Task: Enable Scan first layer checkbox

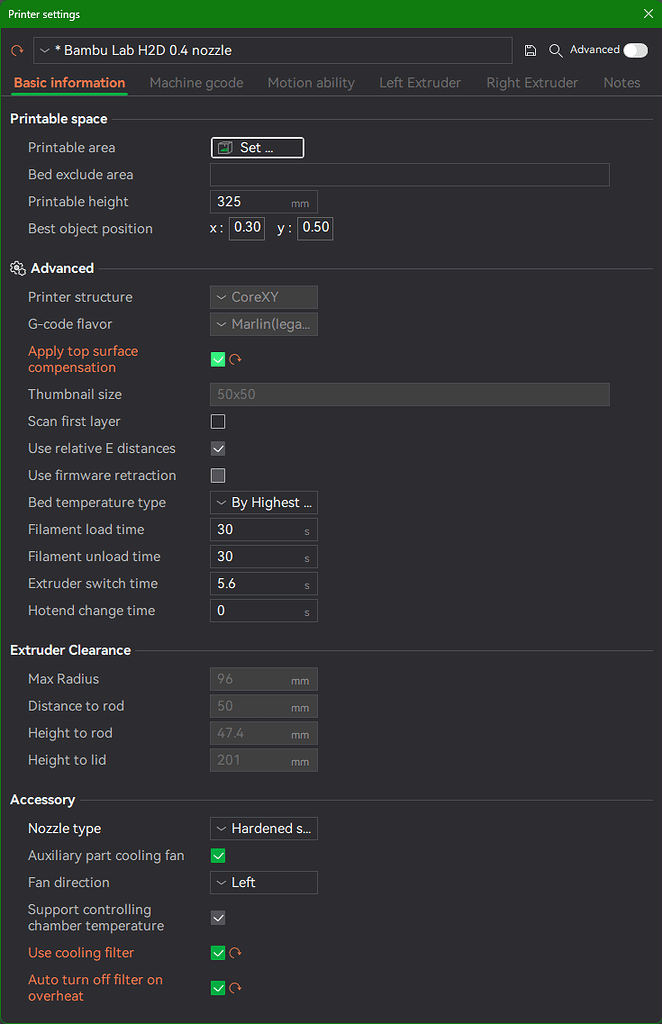Action: 218,421
